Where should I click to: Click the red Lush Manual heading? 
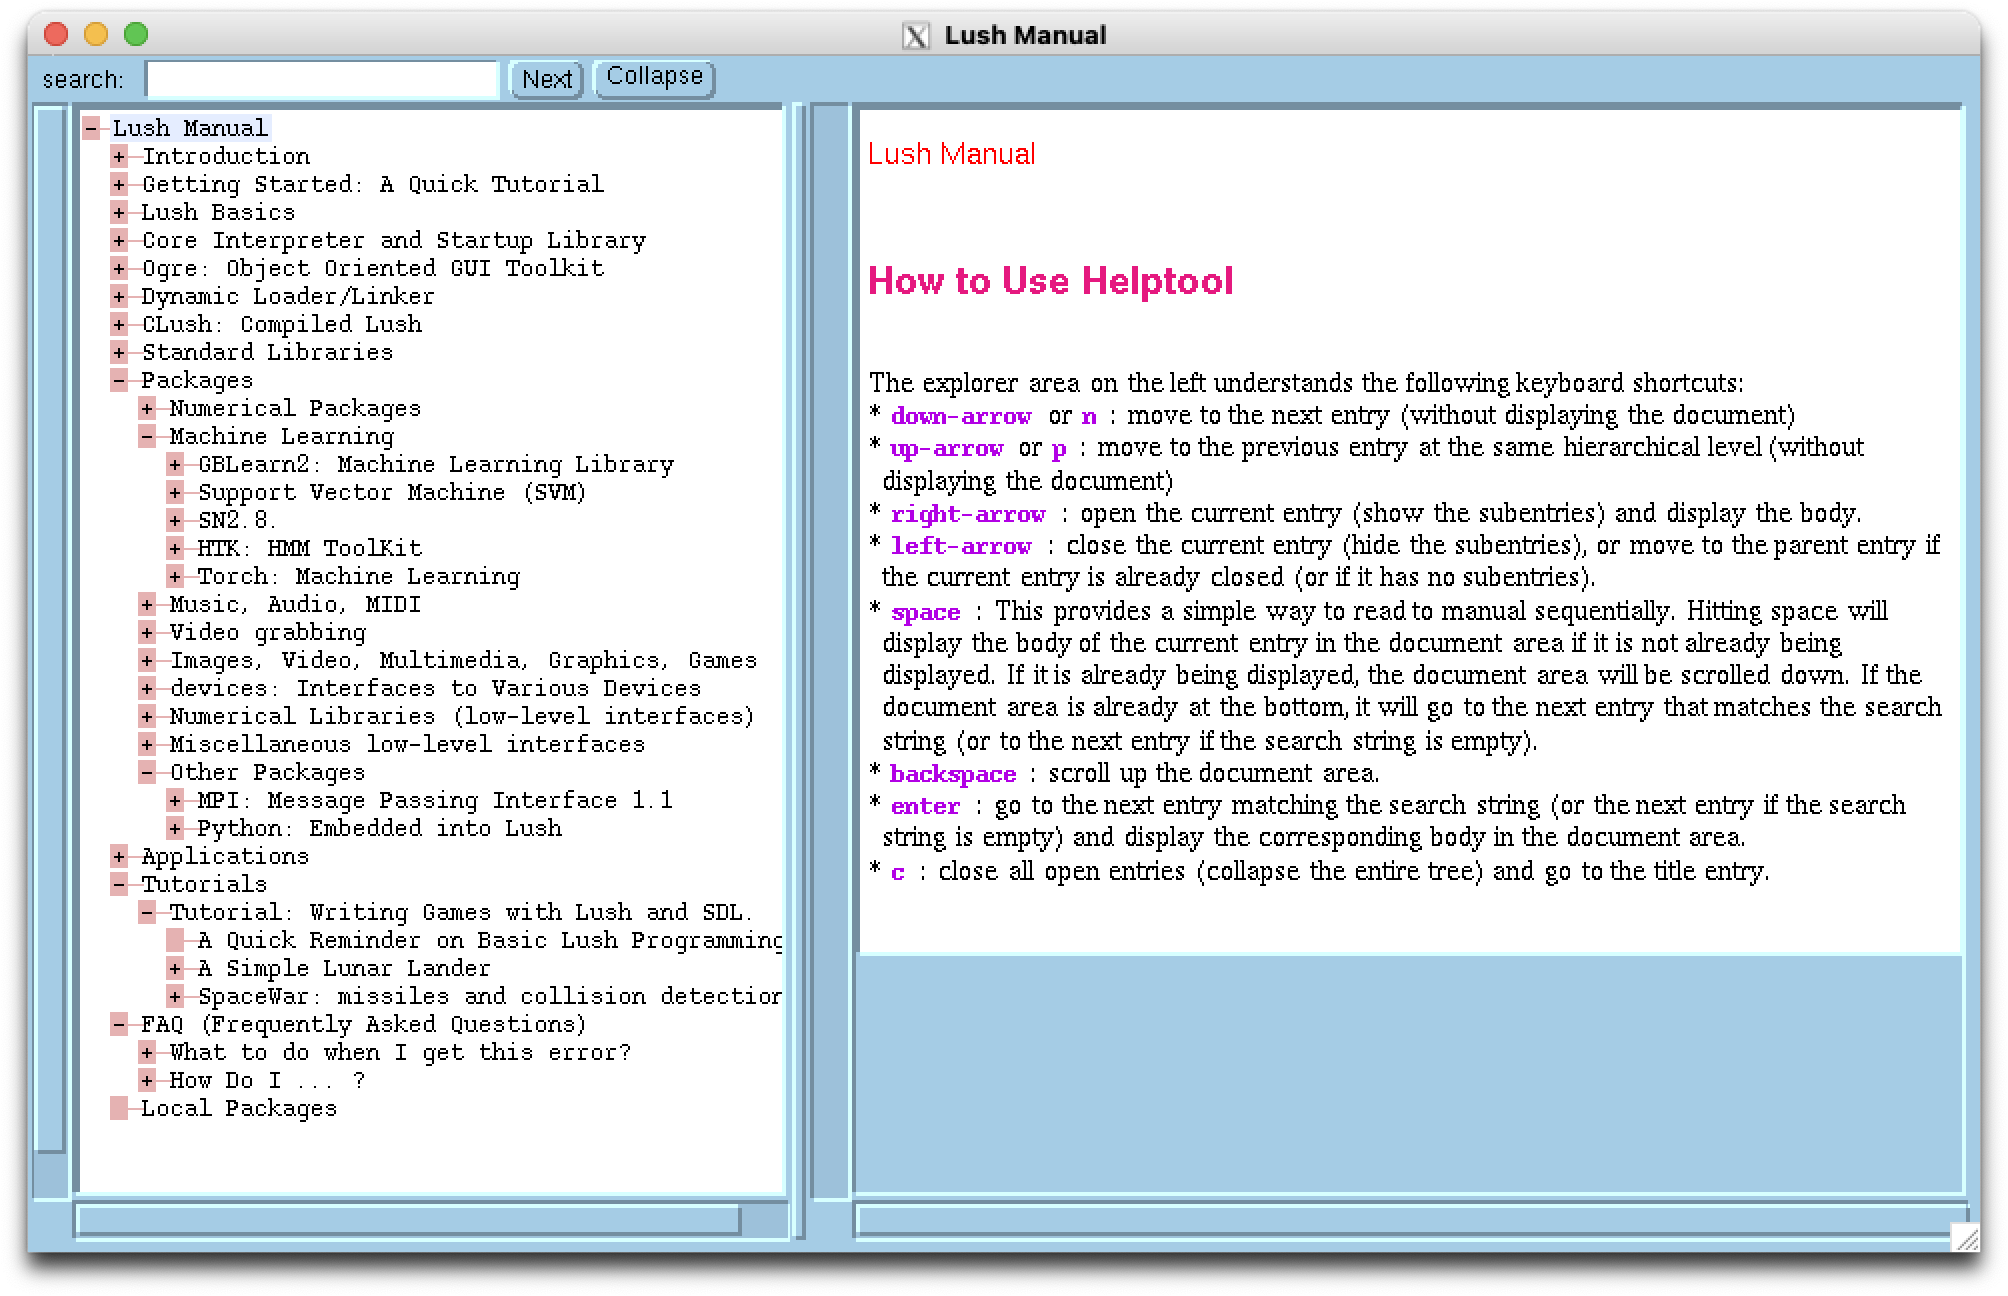point(951,154)
